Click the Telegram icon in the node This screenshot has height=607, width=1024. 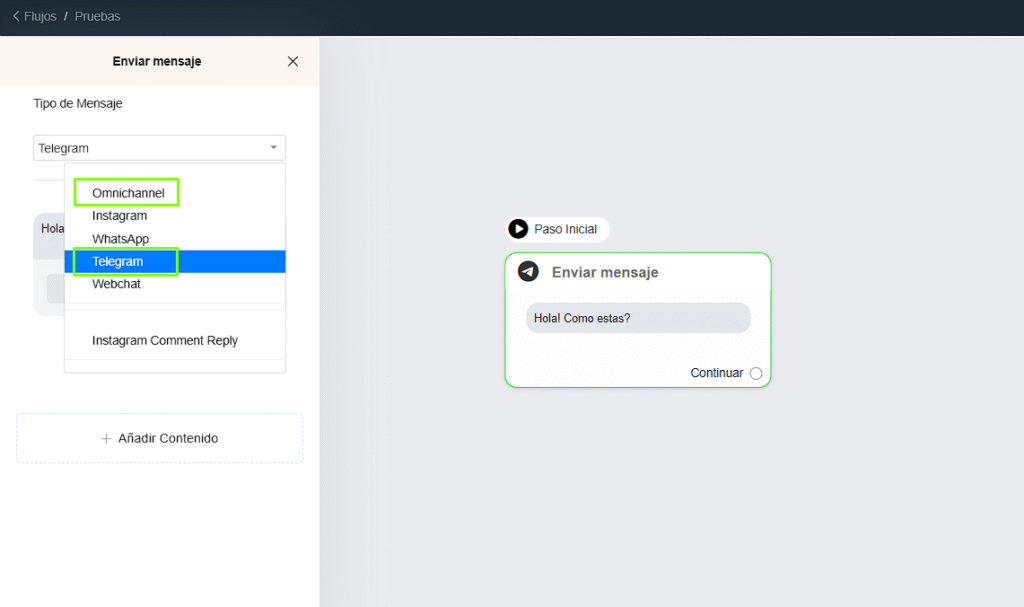point(528,272)
